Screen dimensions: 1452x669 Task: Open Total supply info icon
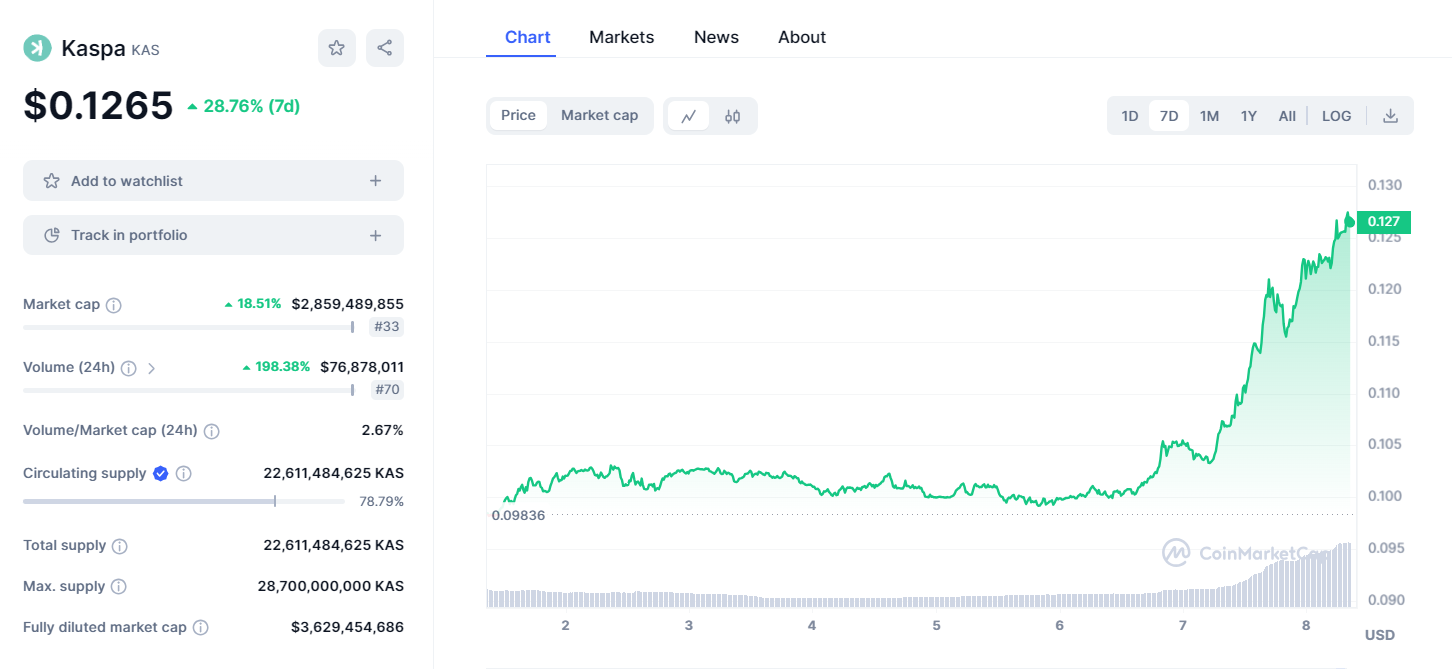pos(120,546)
